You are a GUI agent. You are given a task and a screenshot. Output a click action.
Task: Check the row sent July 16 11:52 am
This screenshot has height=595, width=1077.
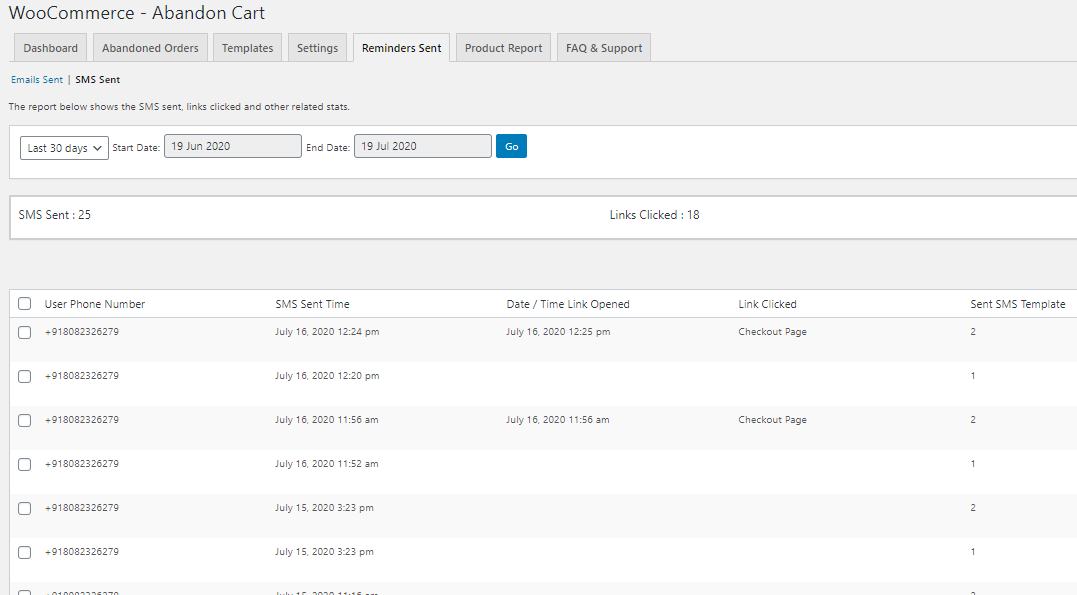tap(25, 464)
